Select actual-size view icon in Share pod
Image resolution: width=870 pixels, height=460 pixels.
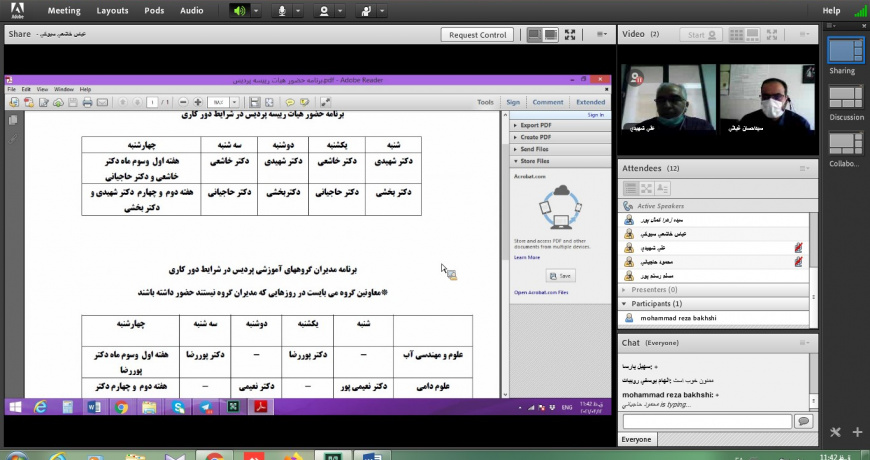[x=551, y=34]
